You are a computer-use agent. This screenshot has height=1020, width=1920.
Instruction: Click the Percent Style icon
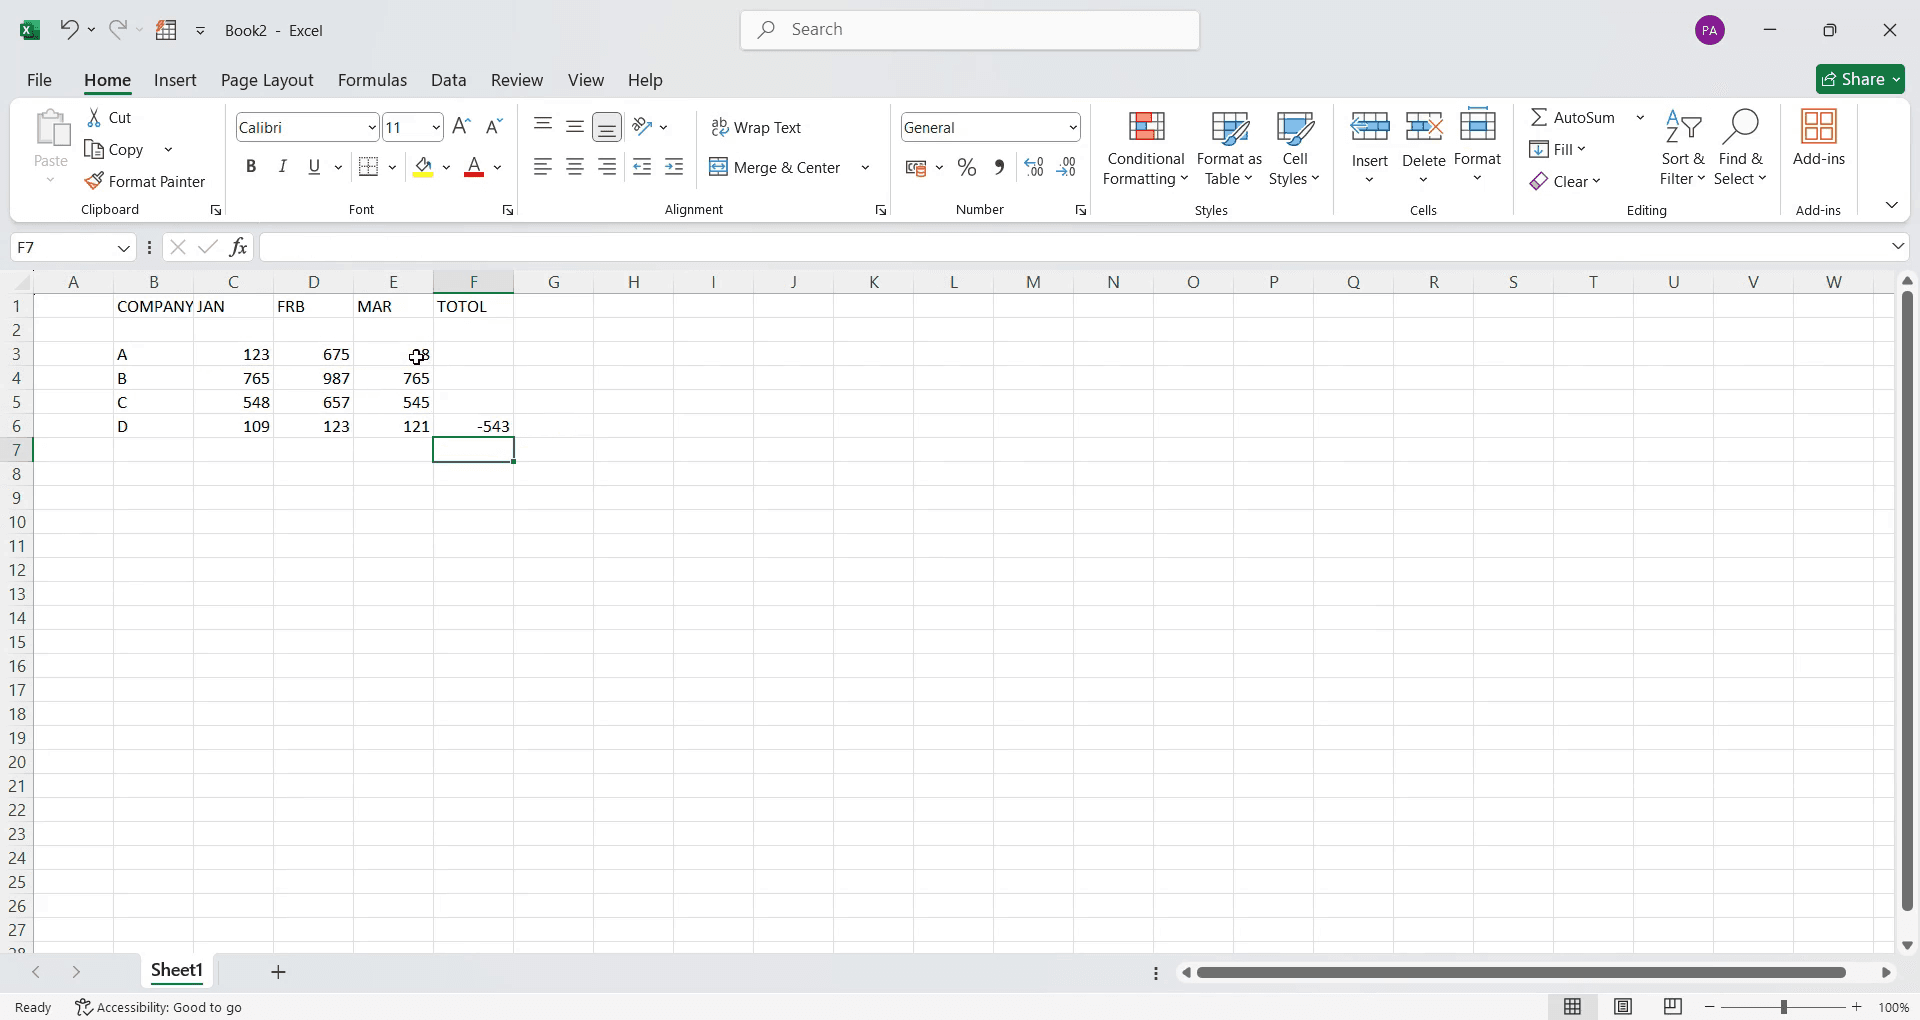[967, 168]
